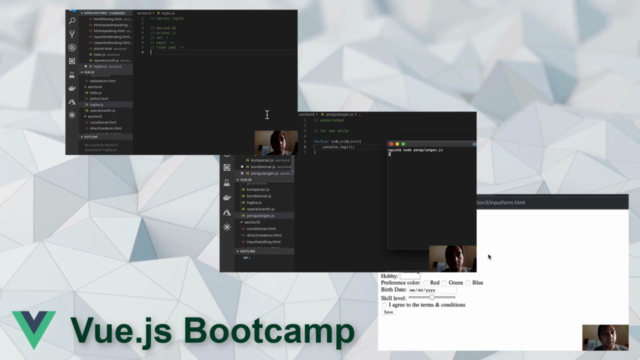Open Search in the logika.js VS Code window

(x=72, y=20)
